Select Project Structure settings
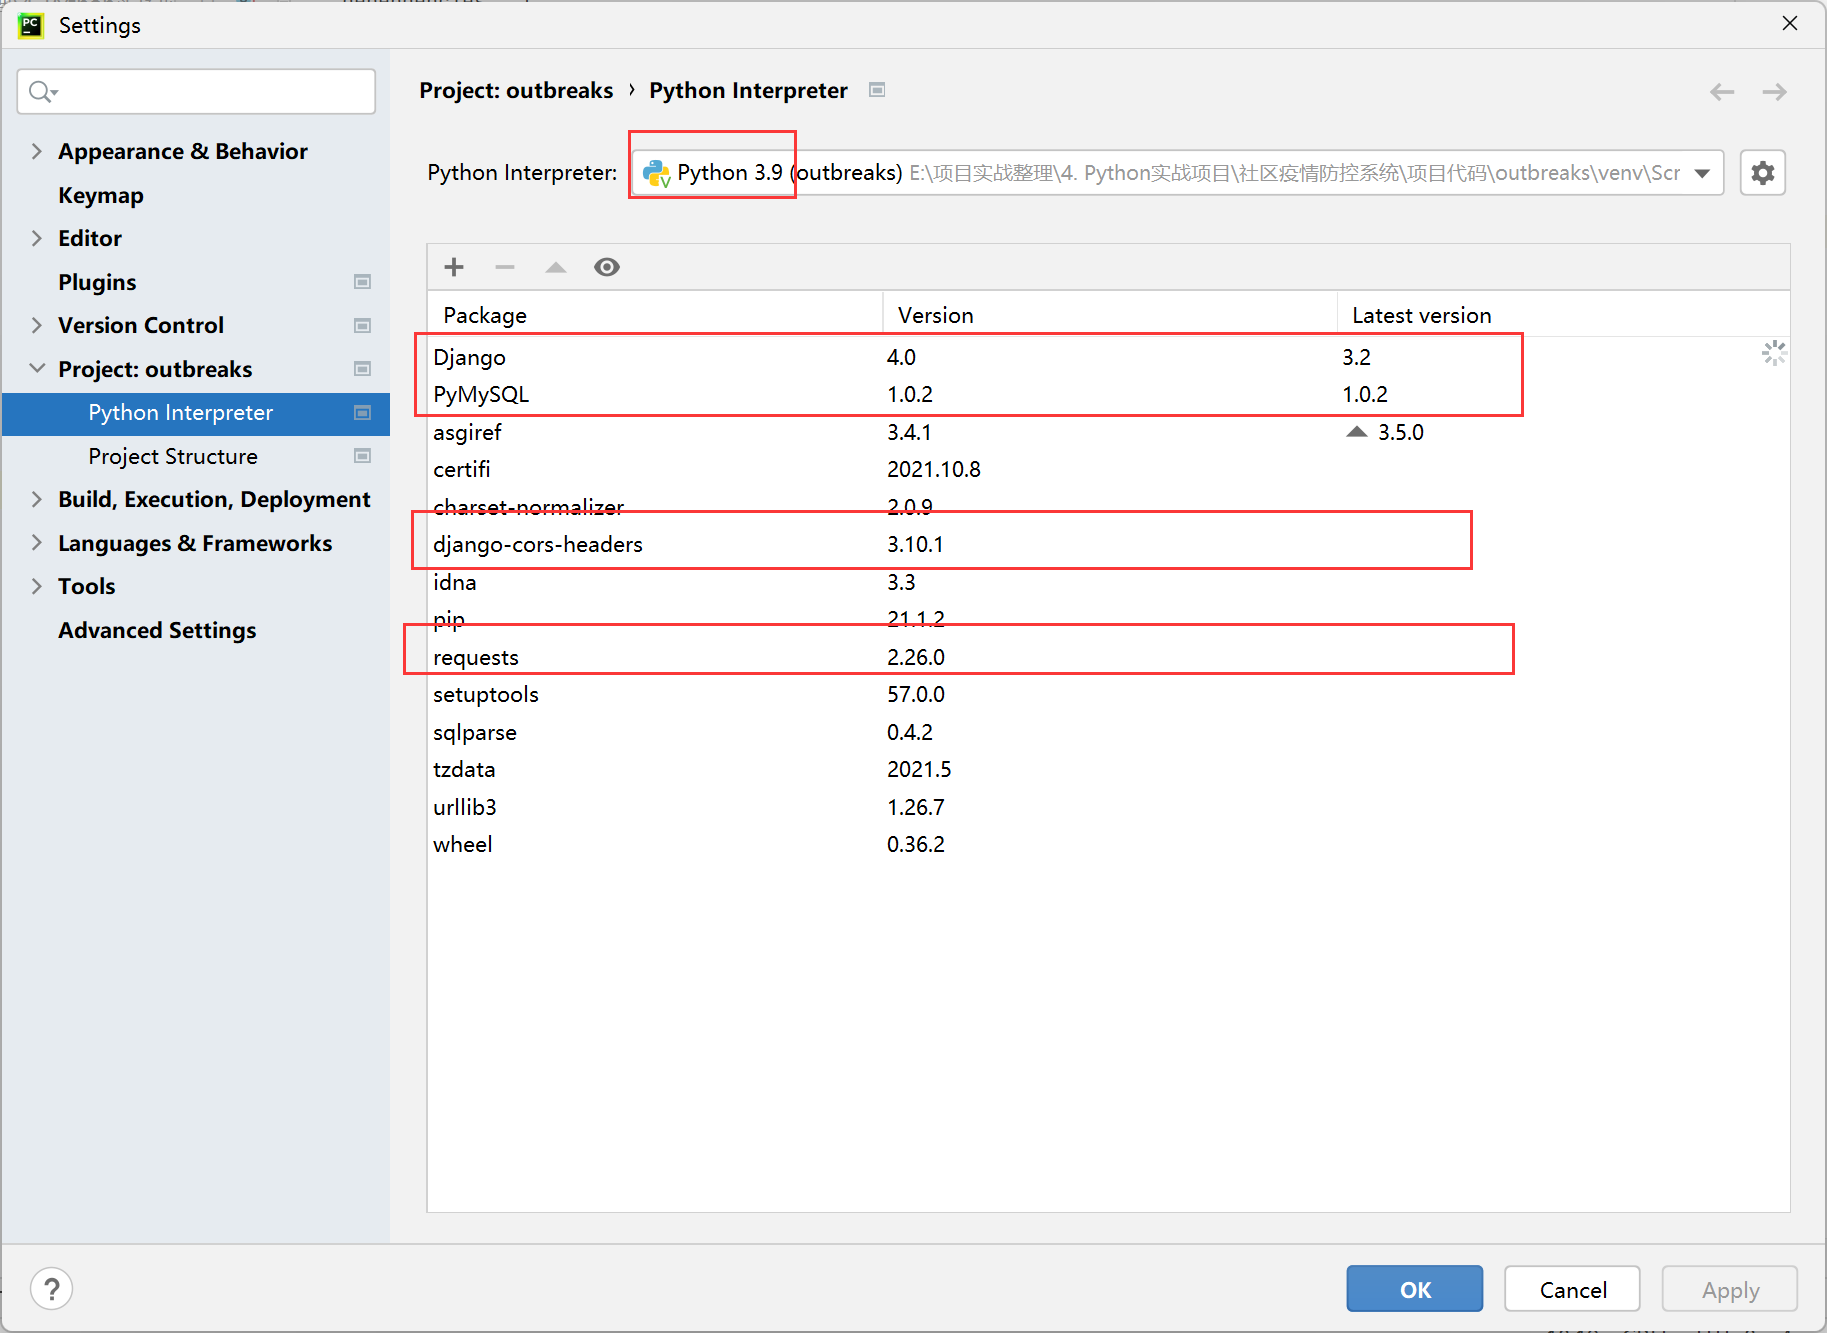This screenshot has height=1333, width=1827. tap(173, 456)
